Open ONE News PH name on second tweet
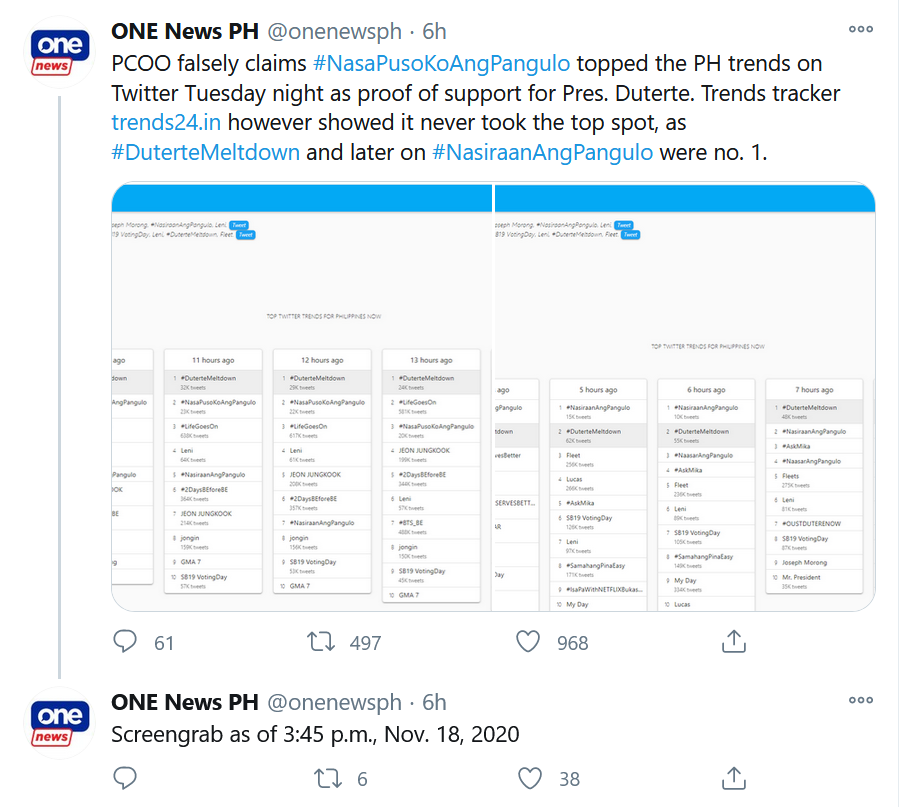 185,702
